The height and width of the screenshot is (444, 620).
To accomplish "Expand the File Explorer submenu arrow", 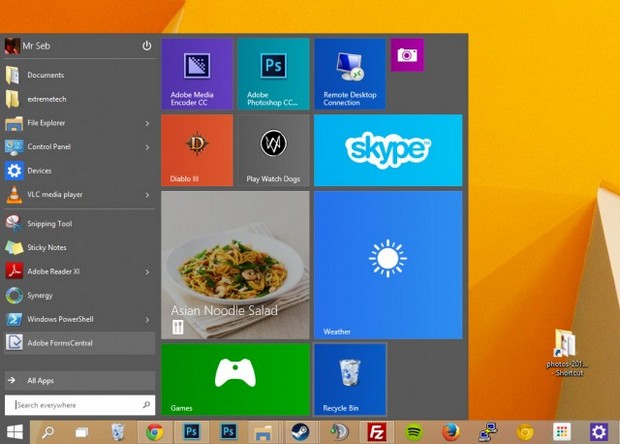I will point(147,124).
